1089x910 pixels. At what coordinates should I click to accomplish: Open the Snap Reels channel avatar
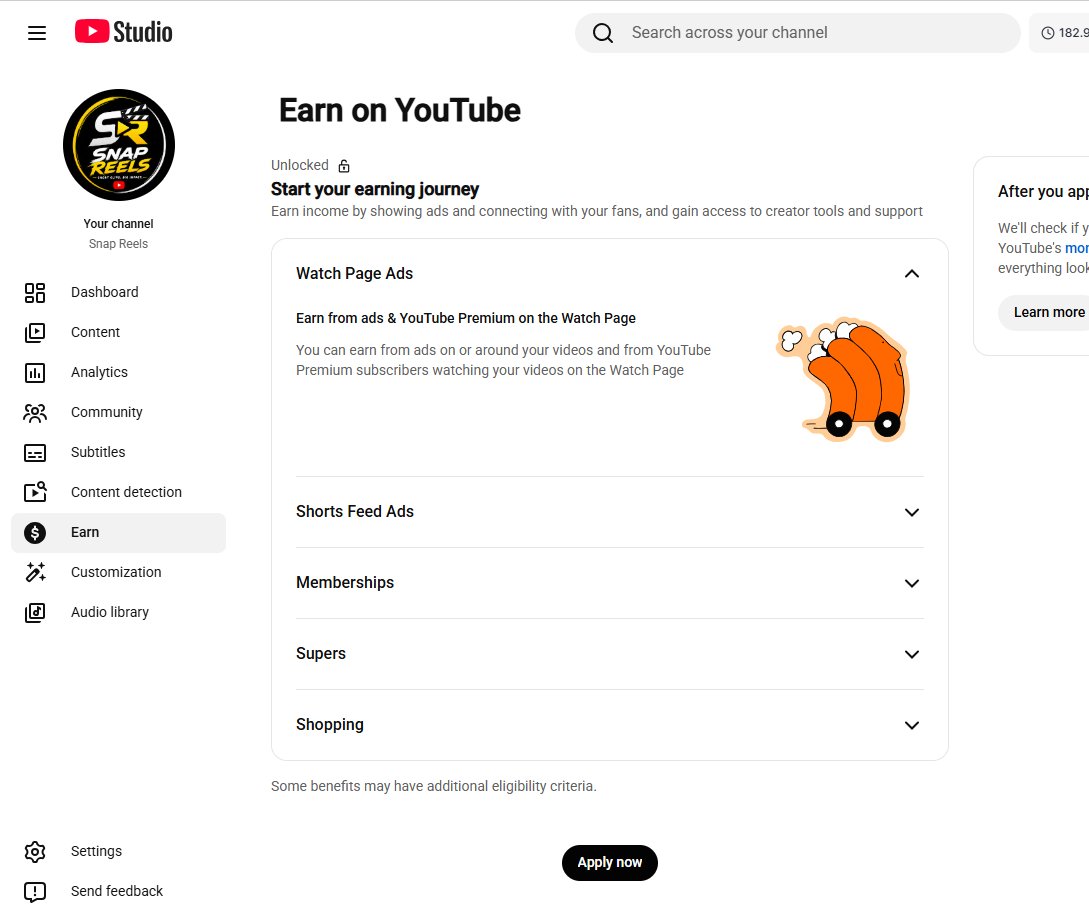point(119,145)
